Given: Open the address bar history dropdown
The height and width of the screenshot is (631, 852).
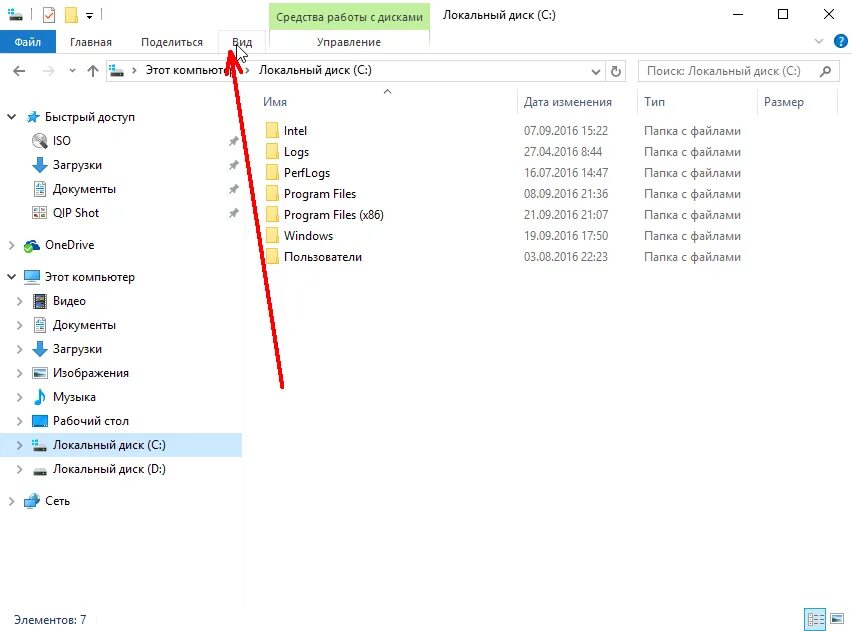Looking at the screenshot, I should (x=596, y=71).
